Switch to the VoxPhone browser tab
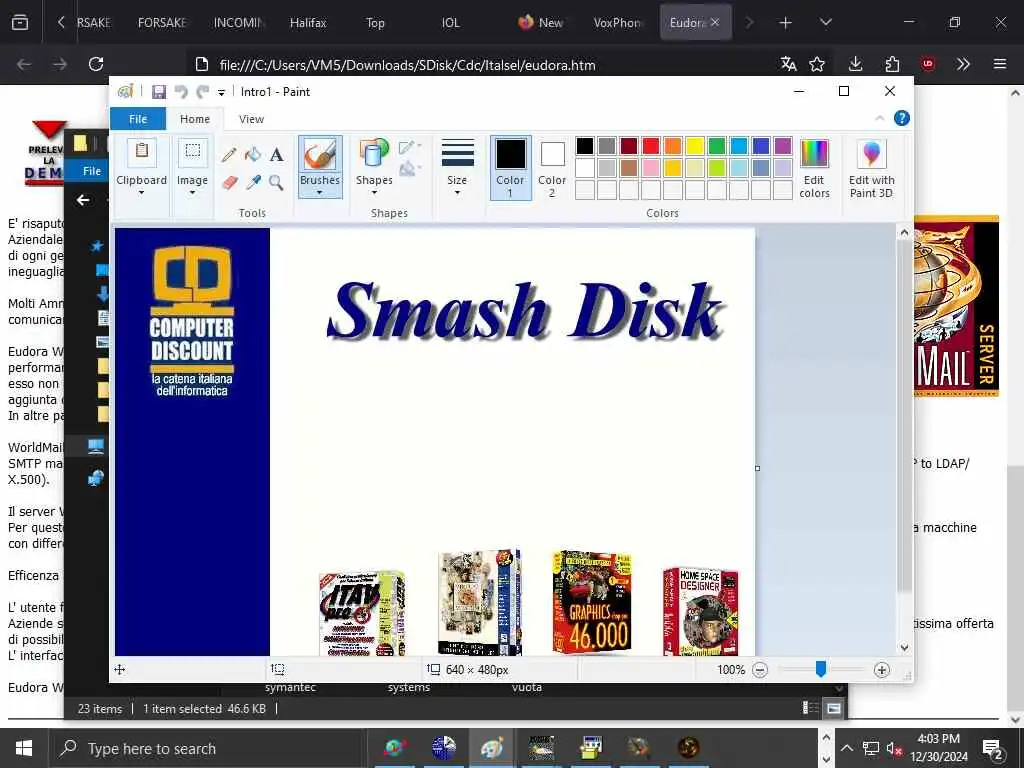Image resolution: width=1024 pixels, height=768 pixels. (x=617, y=22)
